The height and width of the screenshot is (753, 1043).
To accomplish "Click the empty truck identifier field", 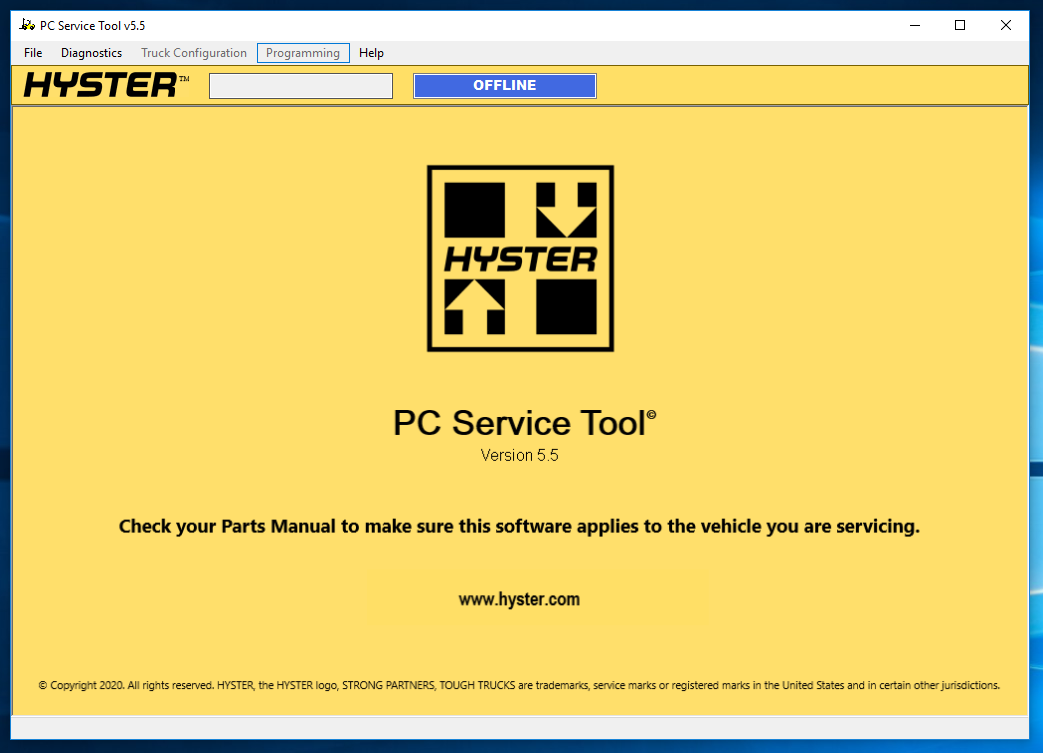I will pos(300,85).
